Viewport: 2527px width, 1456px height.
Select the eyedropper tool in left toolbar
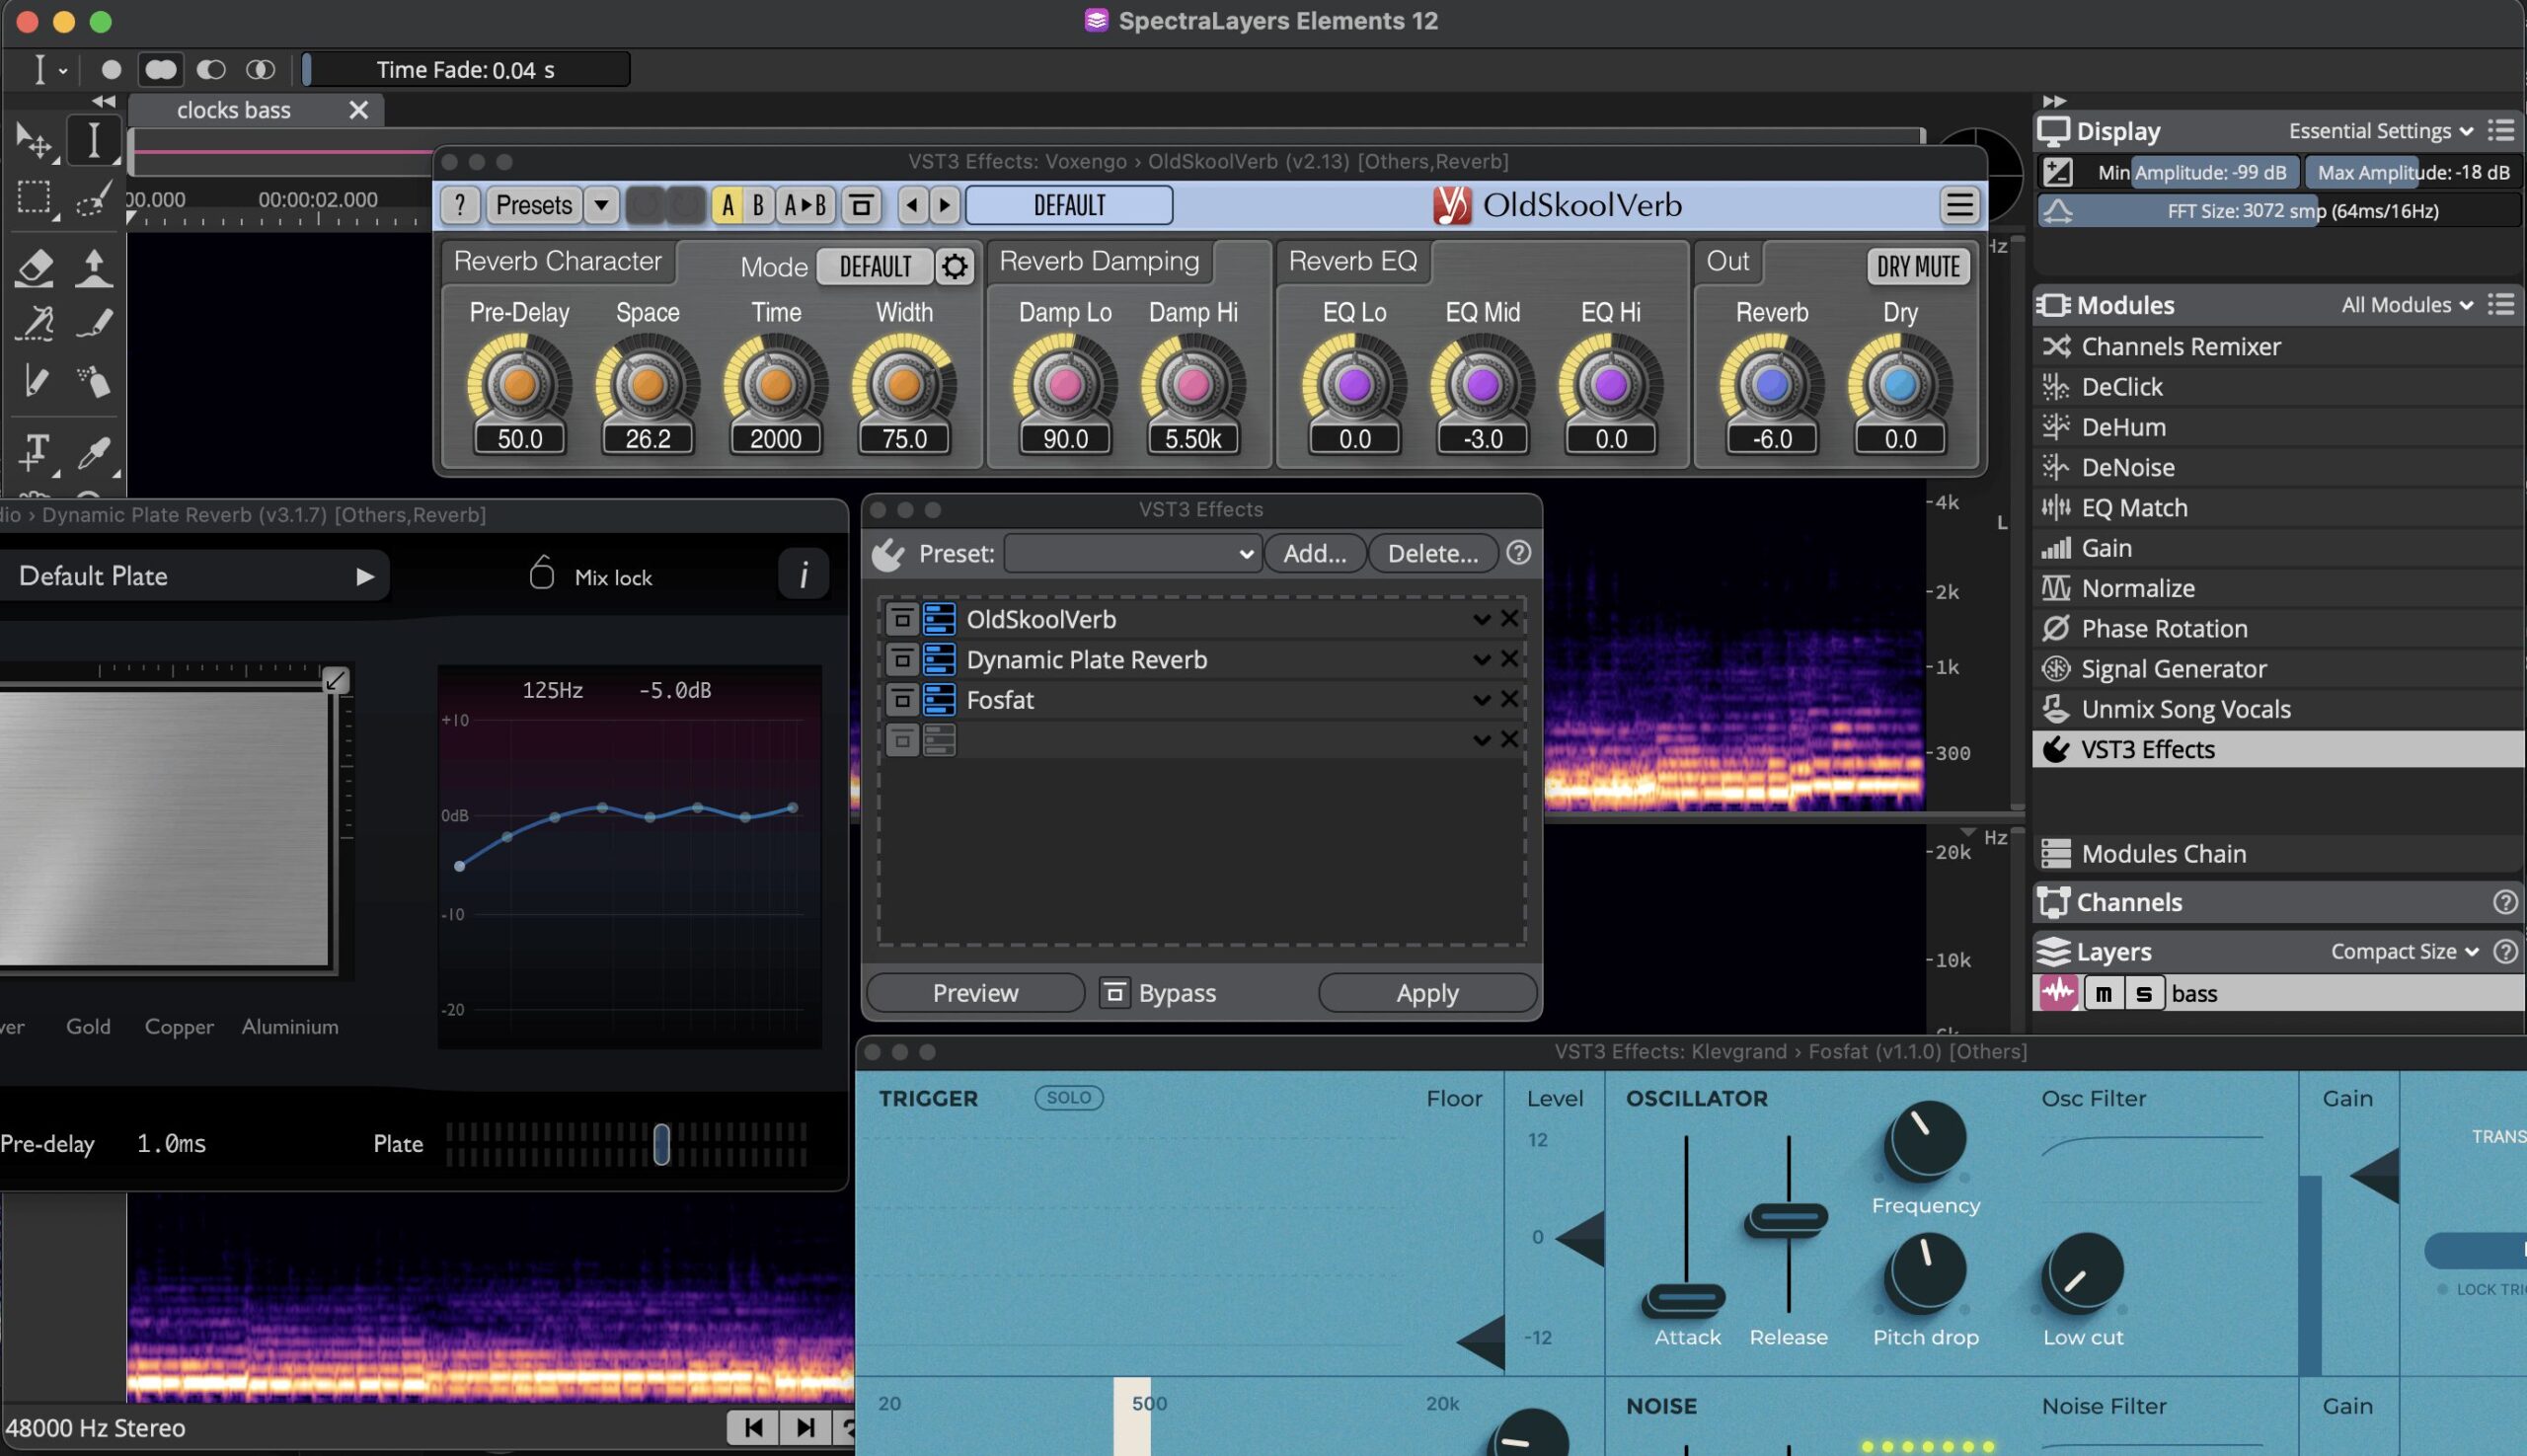click(94, 453)
